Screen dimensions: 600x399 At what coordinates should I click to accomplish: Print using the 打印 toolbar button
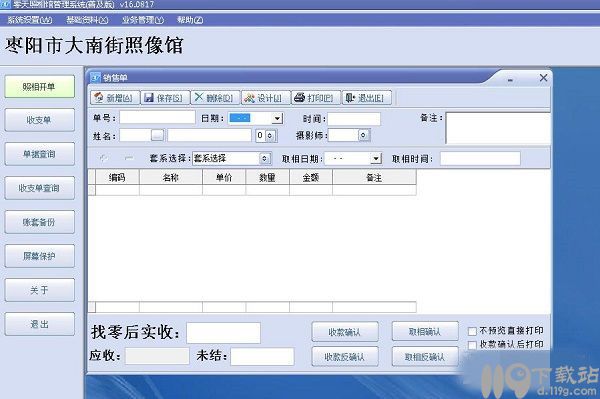316,98
